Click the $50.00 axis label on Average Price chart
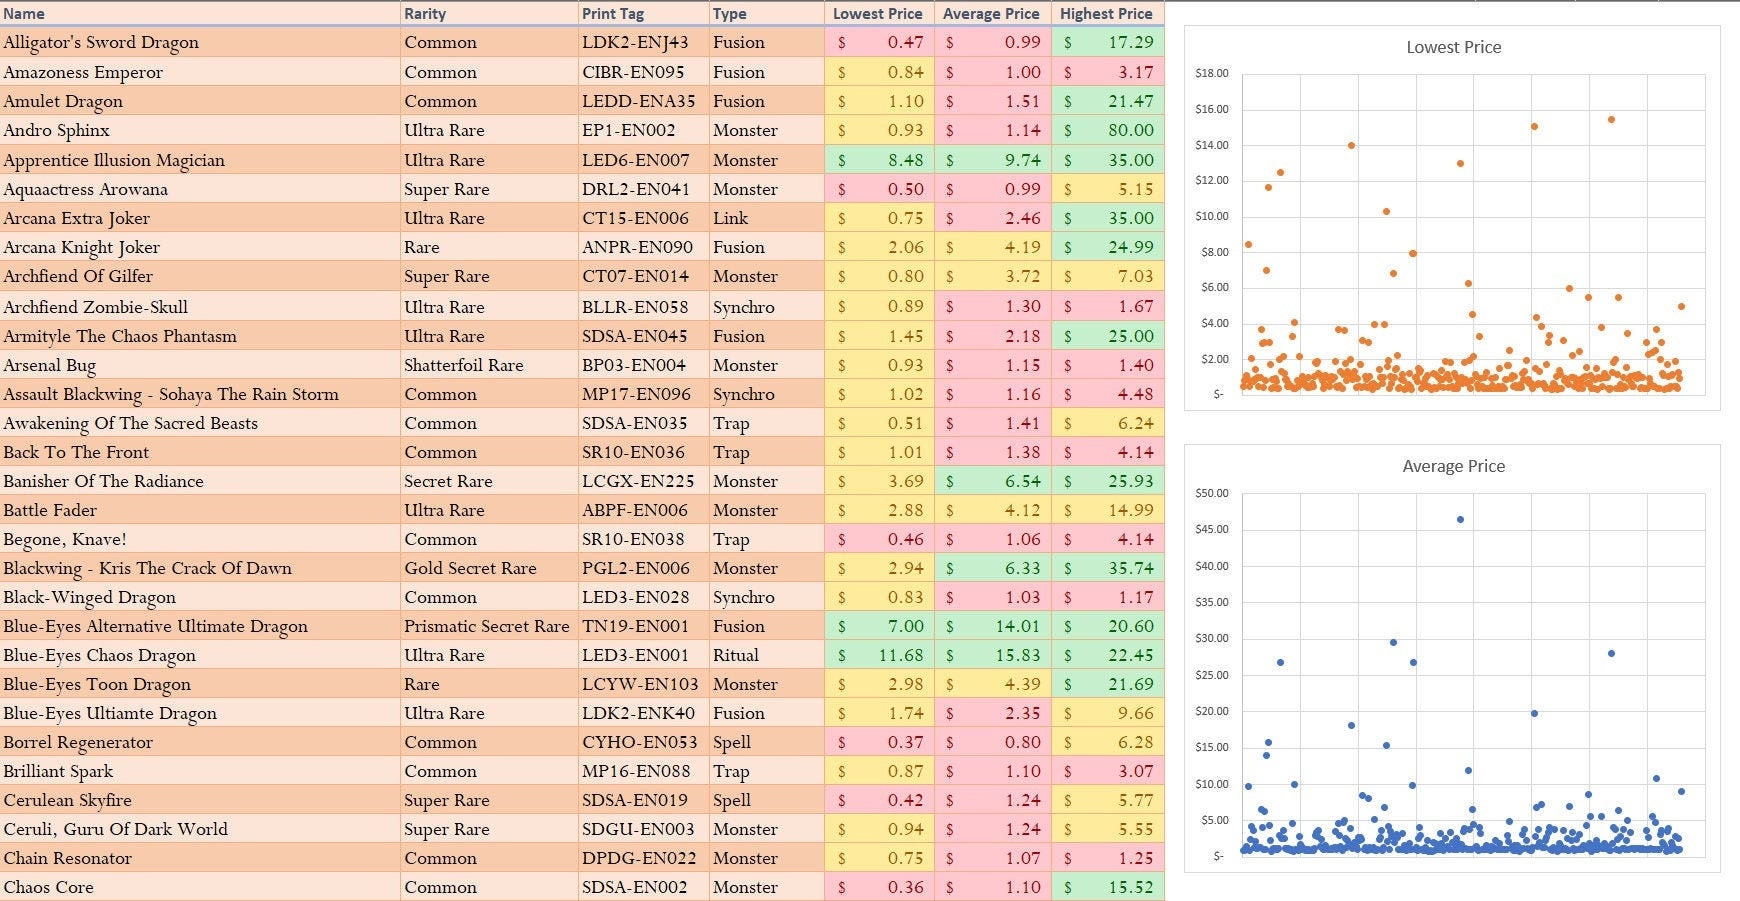Image resolution: width=1740 pixels, height=901 pixels. (1212, 493)
